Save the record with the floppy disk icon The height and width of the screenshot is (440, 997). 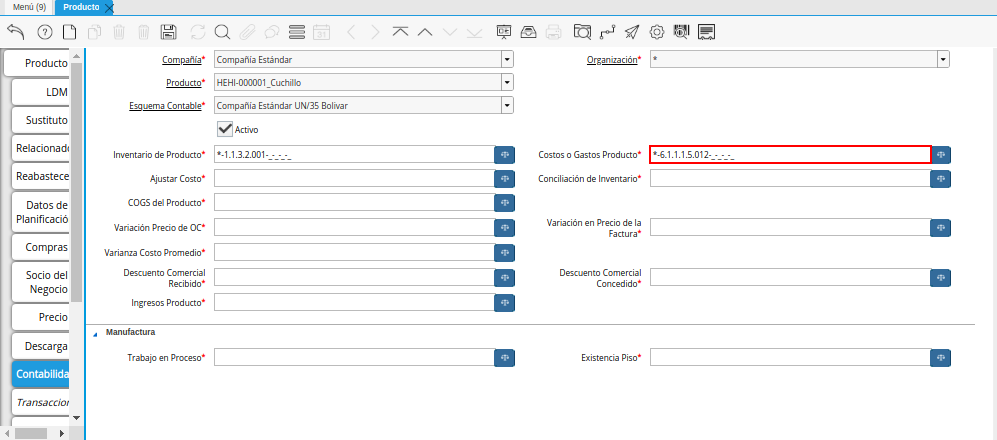tap(169, 31)
